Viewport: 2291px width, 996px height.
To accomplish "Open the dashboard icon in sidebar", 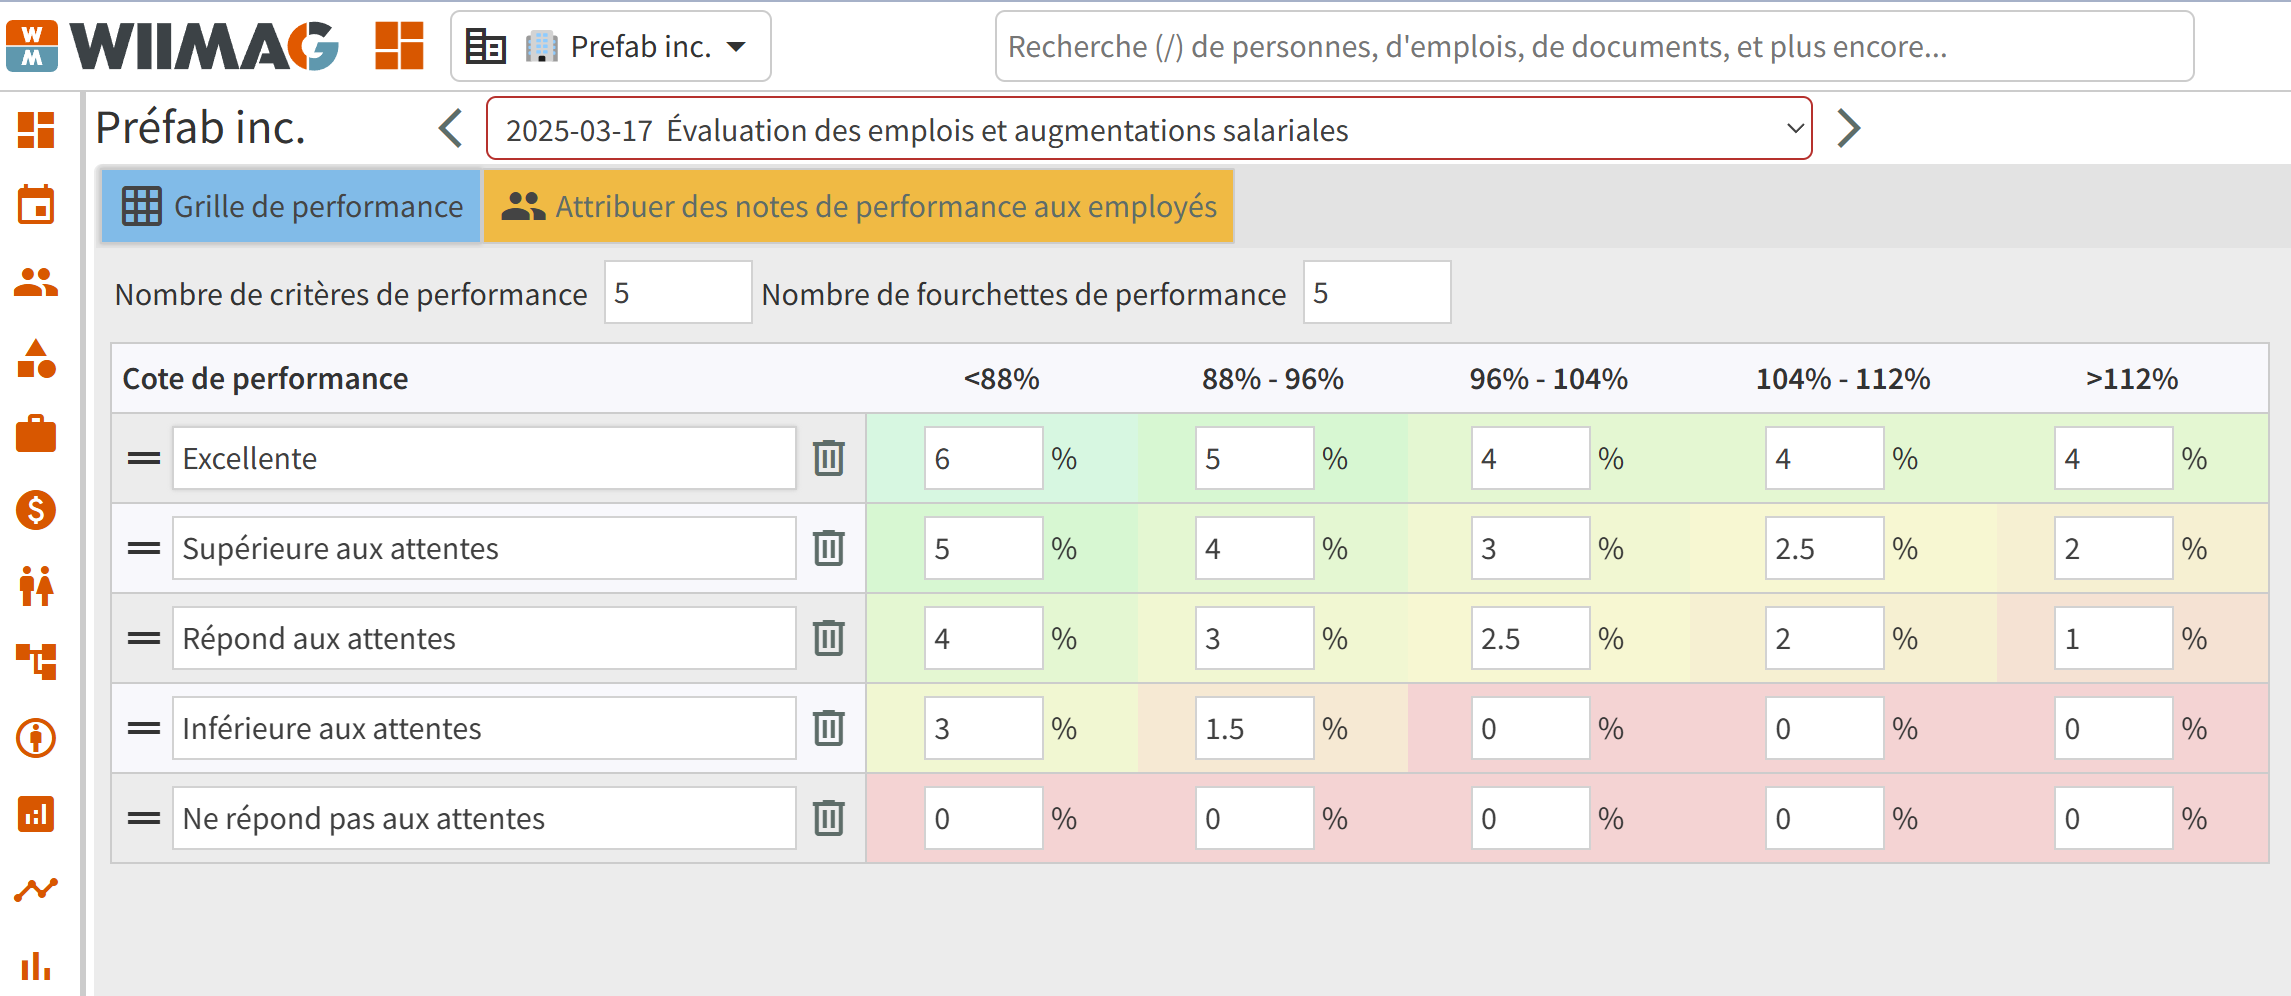I will 36,130.
